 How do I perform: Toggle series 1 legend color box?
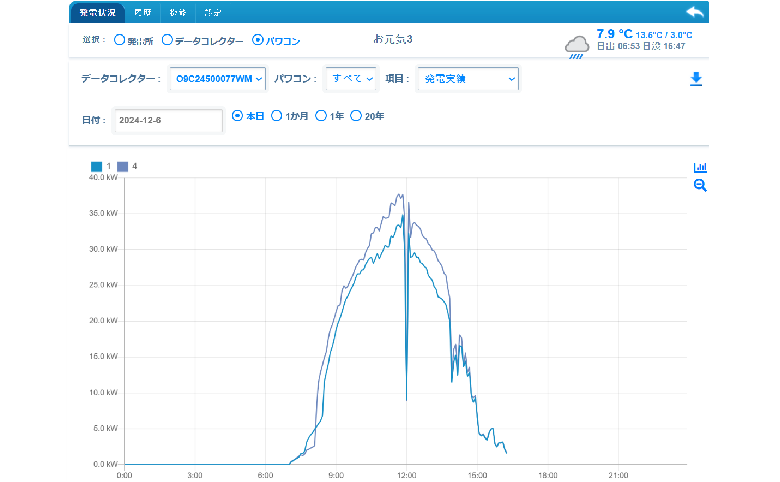[97, 166]
